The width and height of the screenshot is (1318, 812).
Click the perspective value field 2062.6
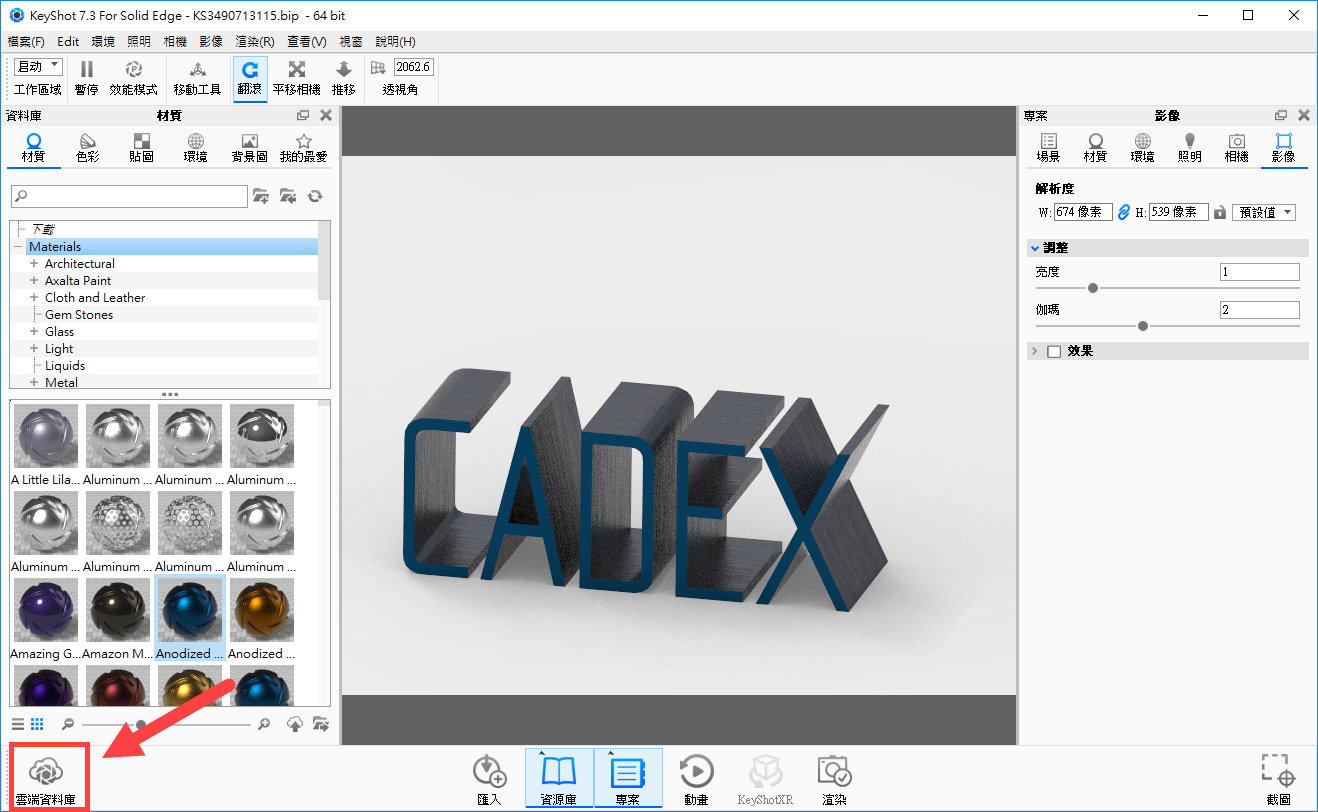[413, 67]
